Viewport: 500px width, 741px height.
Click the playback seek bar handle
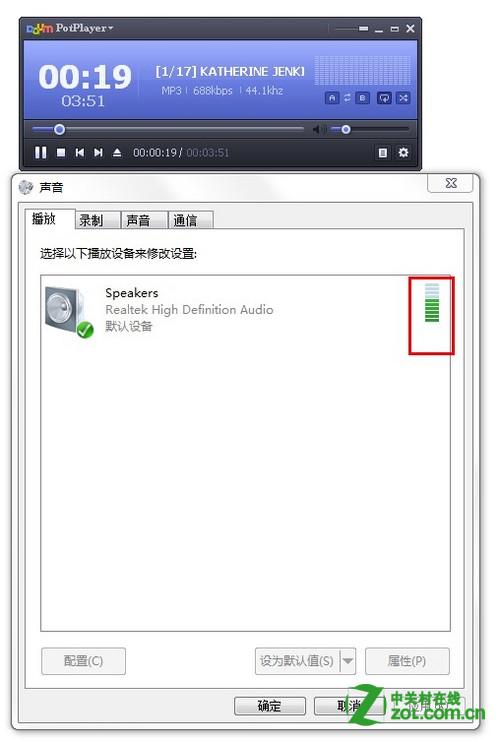tap(59, 129)
